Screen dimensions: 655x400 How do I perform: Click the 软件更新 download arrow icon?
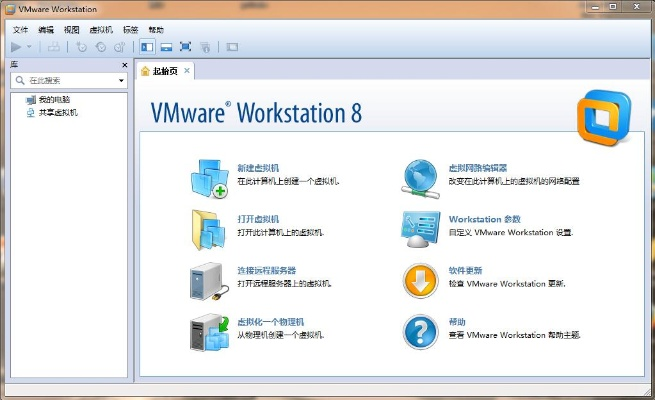tap(421, 281)
